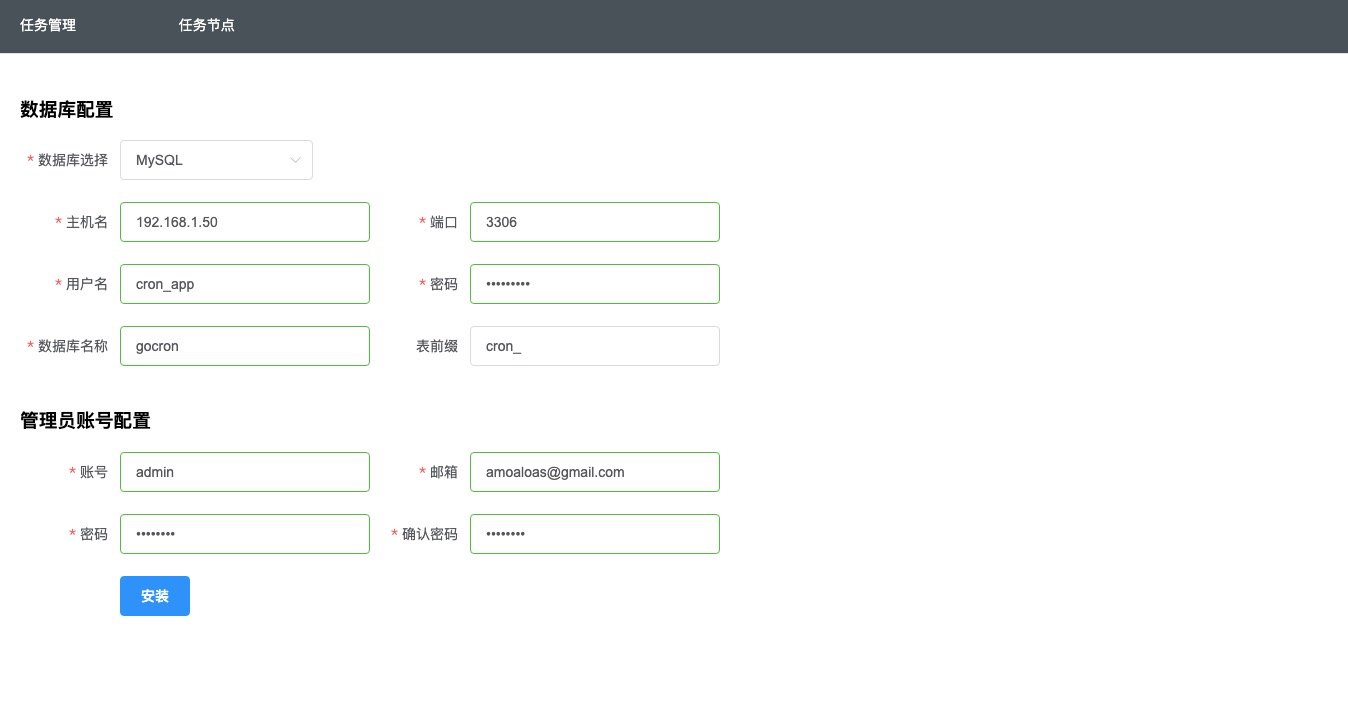Click the 表前缀 label text
The image size is (1348, 702).
click(437, 346)
